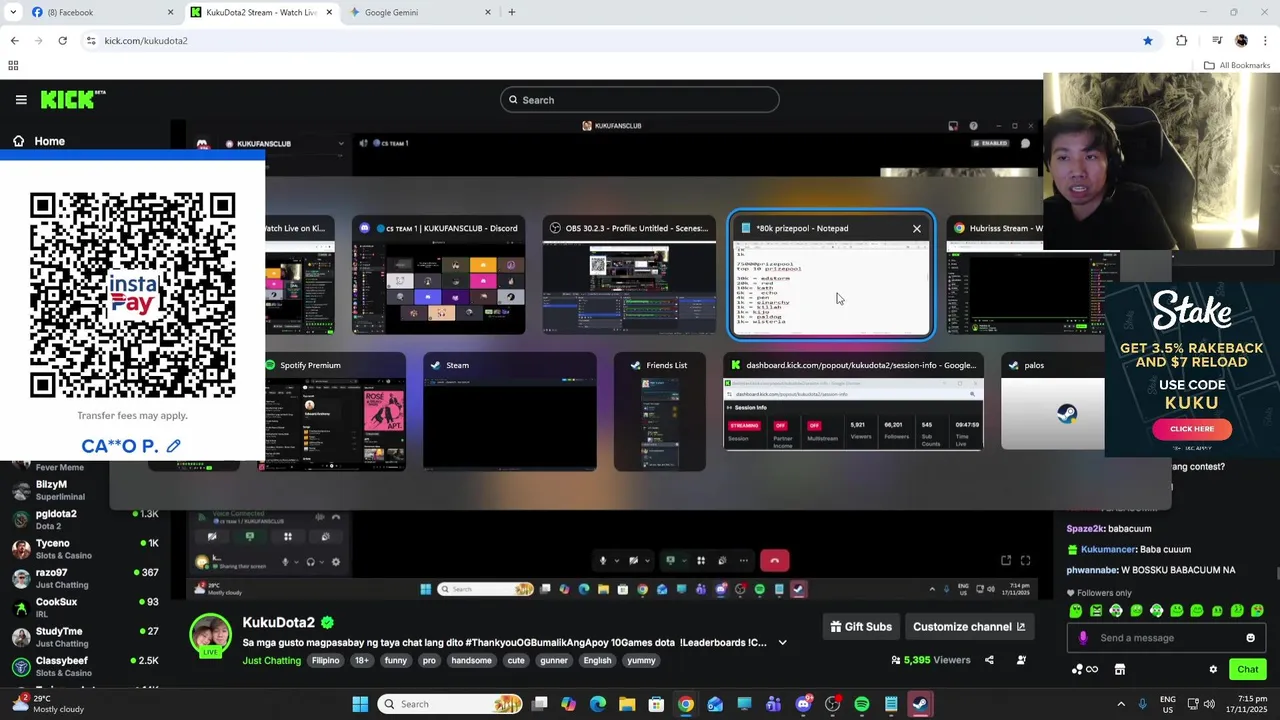Image resolution: width=1280 pixels, height=720 pixels.
Task: Select the KukuDota2 Stream tab
Action: pyautogui.click(x=262, y=12)
